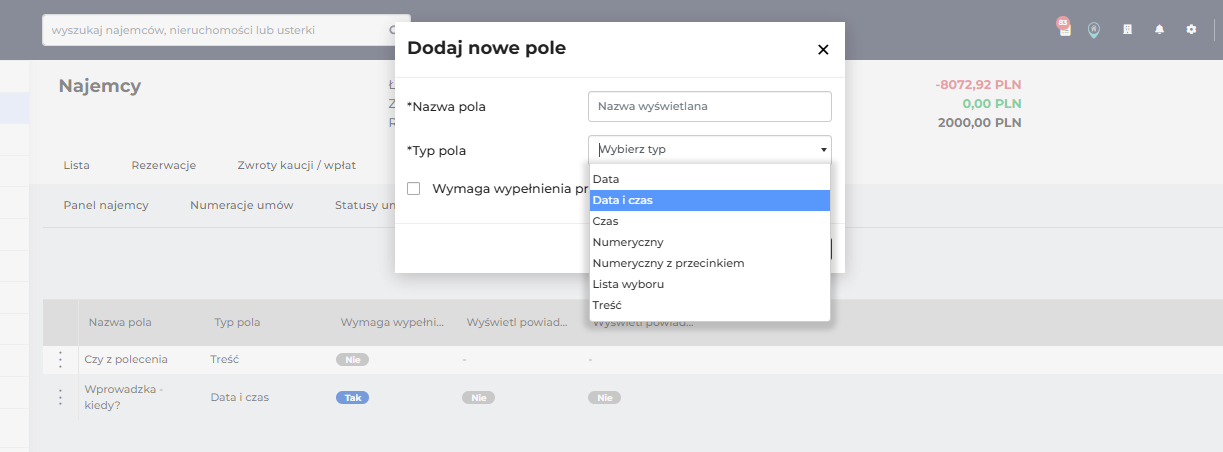
Task: Close the Dodaj nowe pole dialog
Action: (823, 49)
